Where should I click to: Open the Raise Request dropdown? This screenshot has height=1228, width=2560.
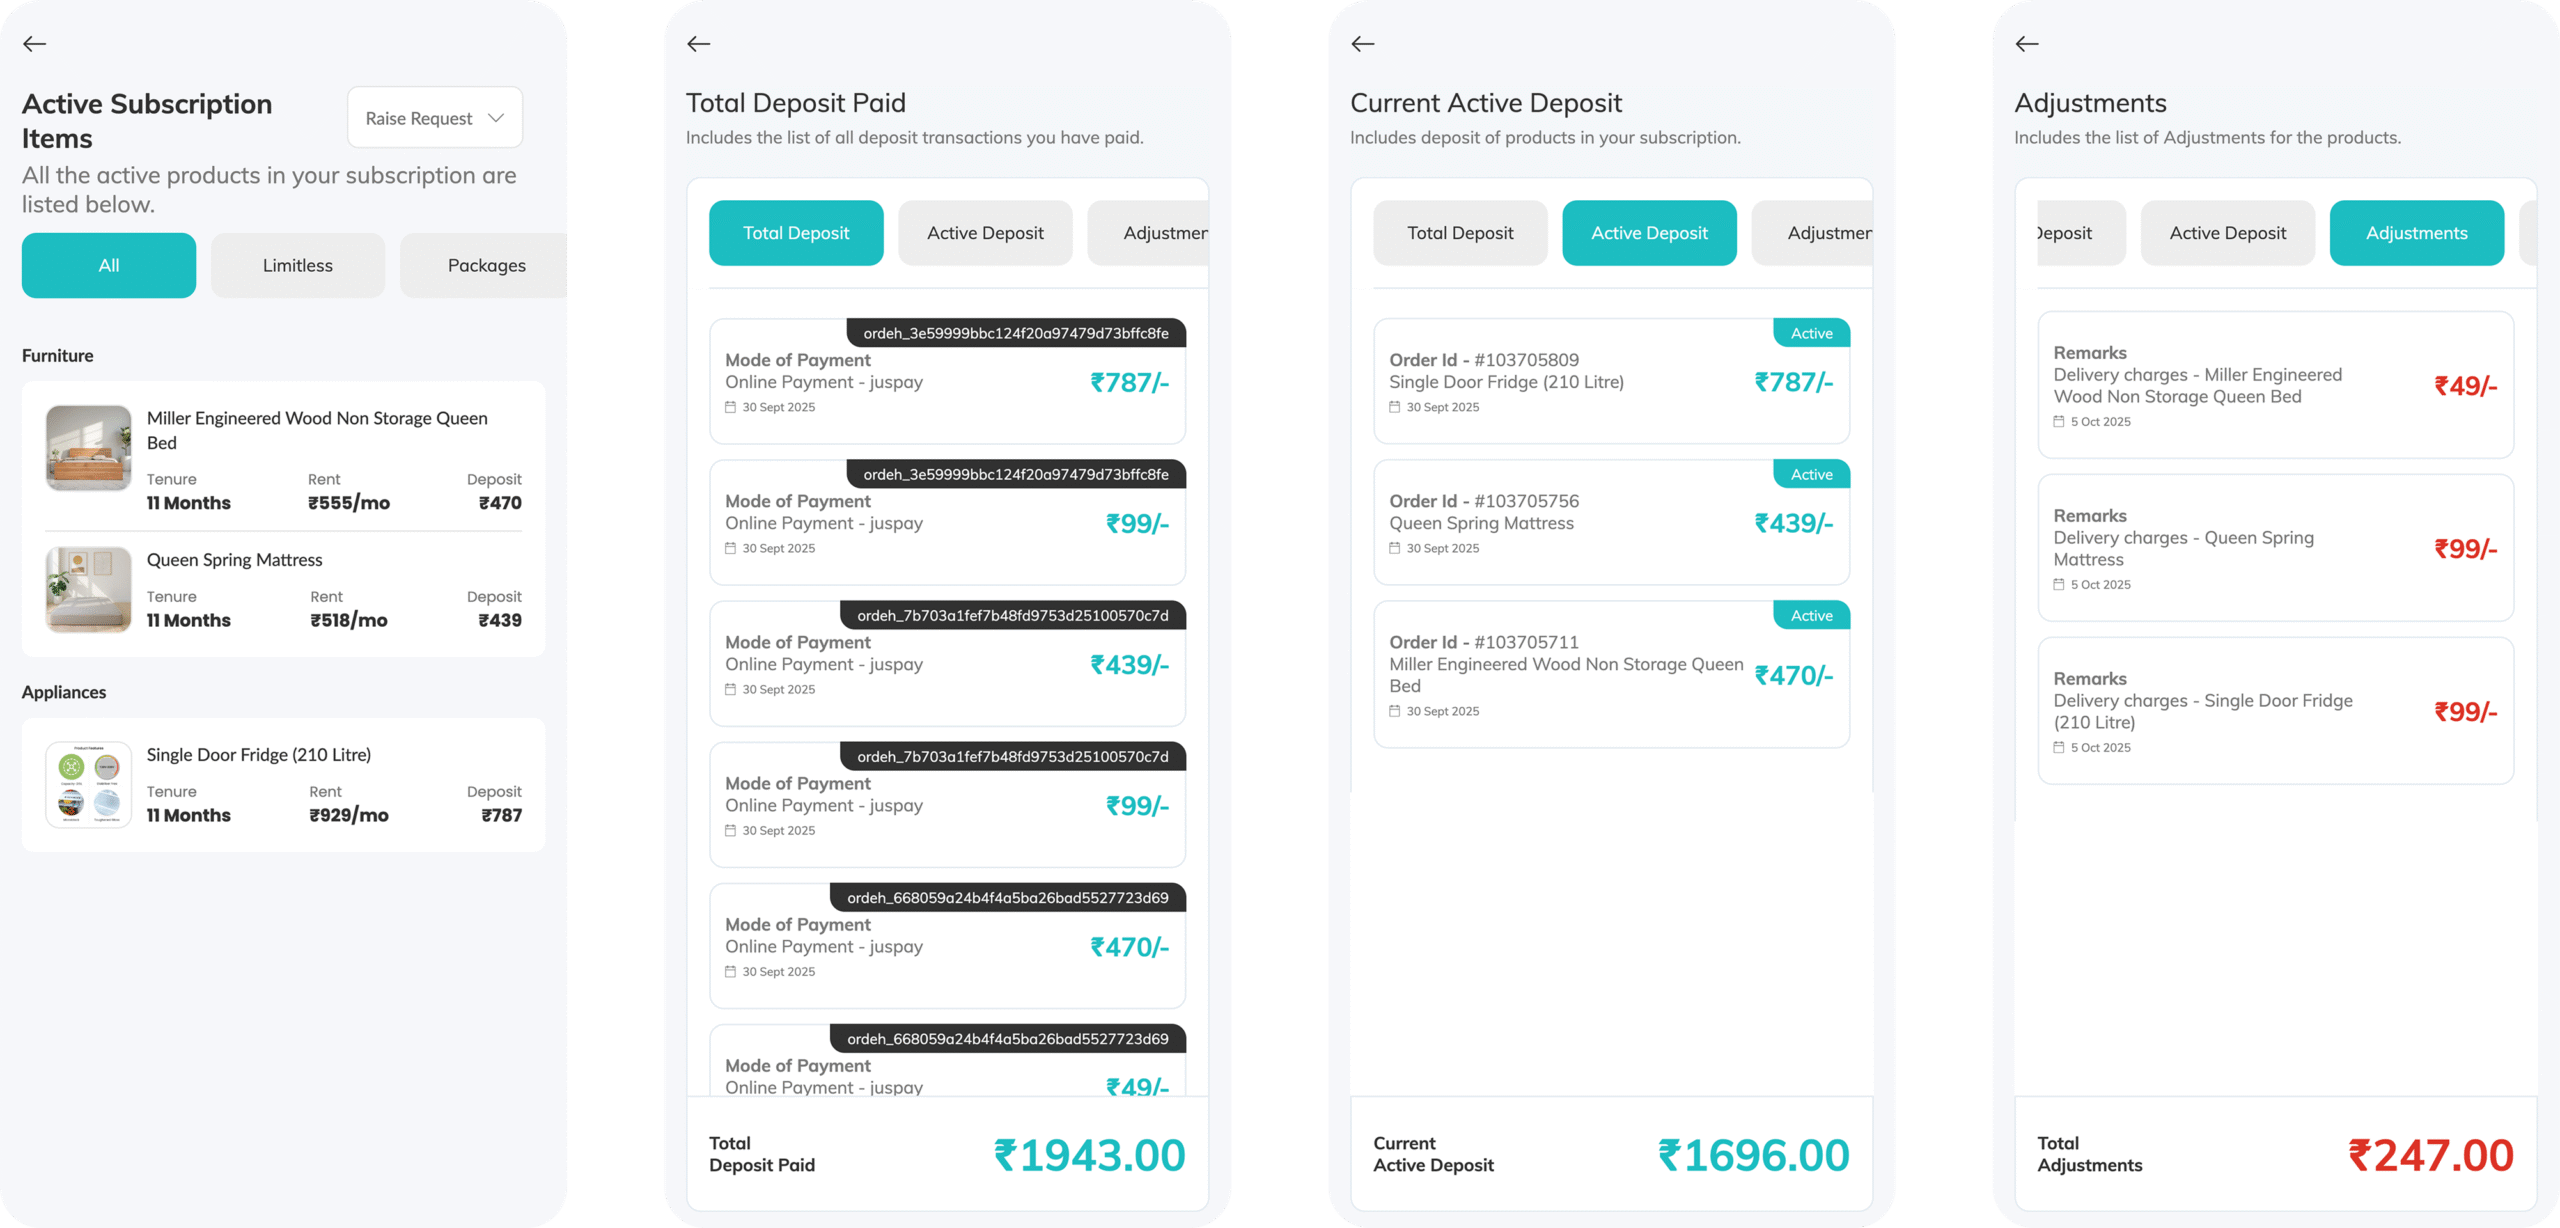click(x=435, y=118)
